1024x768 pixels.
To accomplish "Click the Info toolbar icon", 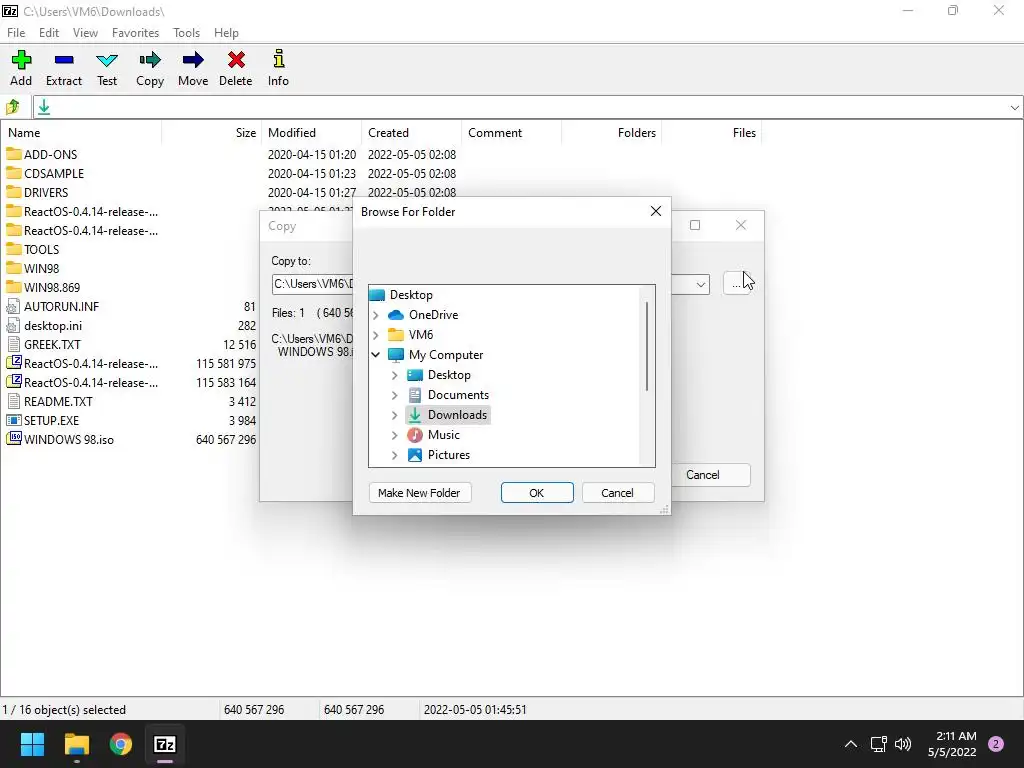I will tap(278, 59).
